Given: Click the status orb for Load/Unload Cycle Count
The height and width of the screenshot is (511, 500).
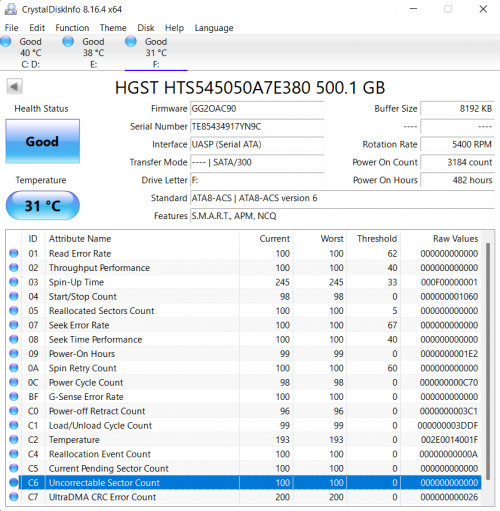Looking at the screenshot, I should [14, 425].
